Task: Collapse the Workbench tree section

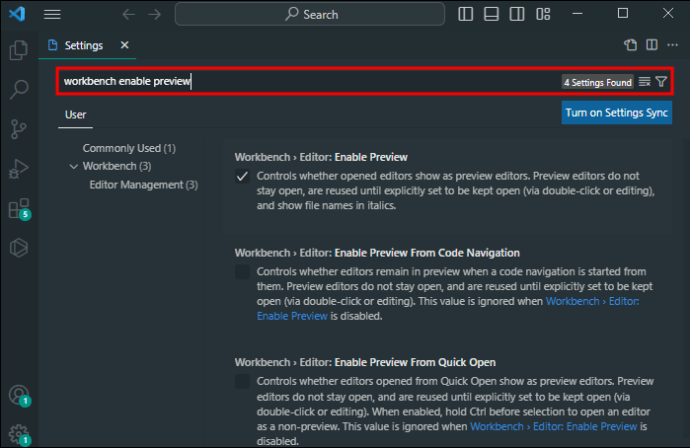Action: (x=74, y=166)
